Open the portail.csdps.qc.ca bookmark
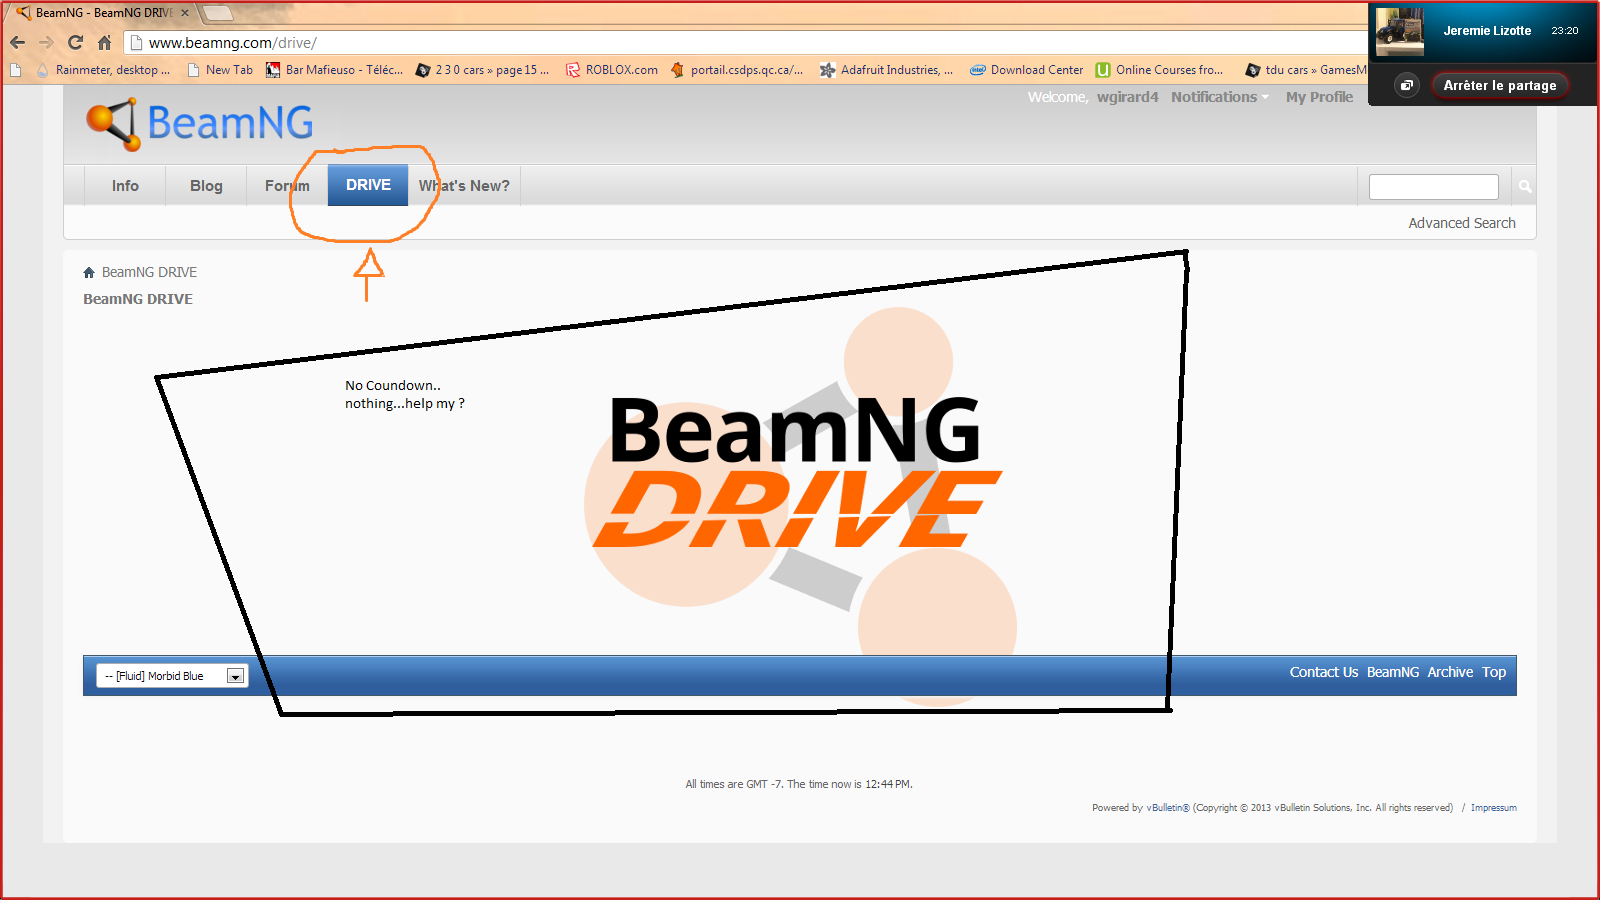 pos(737,70)
